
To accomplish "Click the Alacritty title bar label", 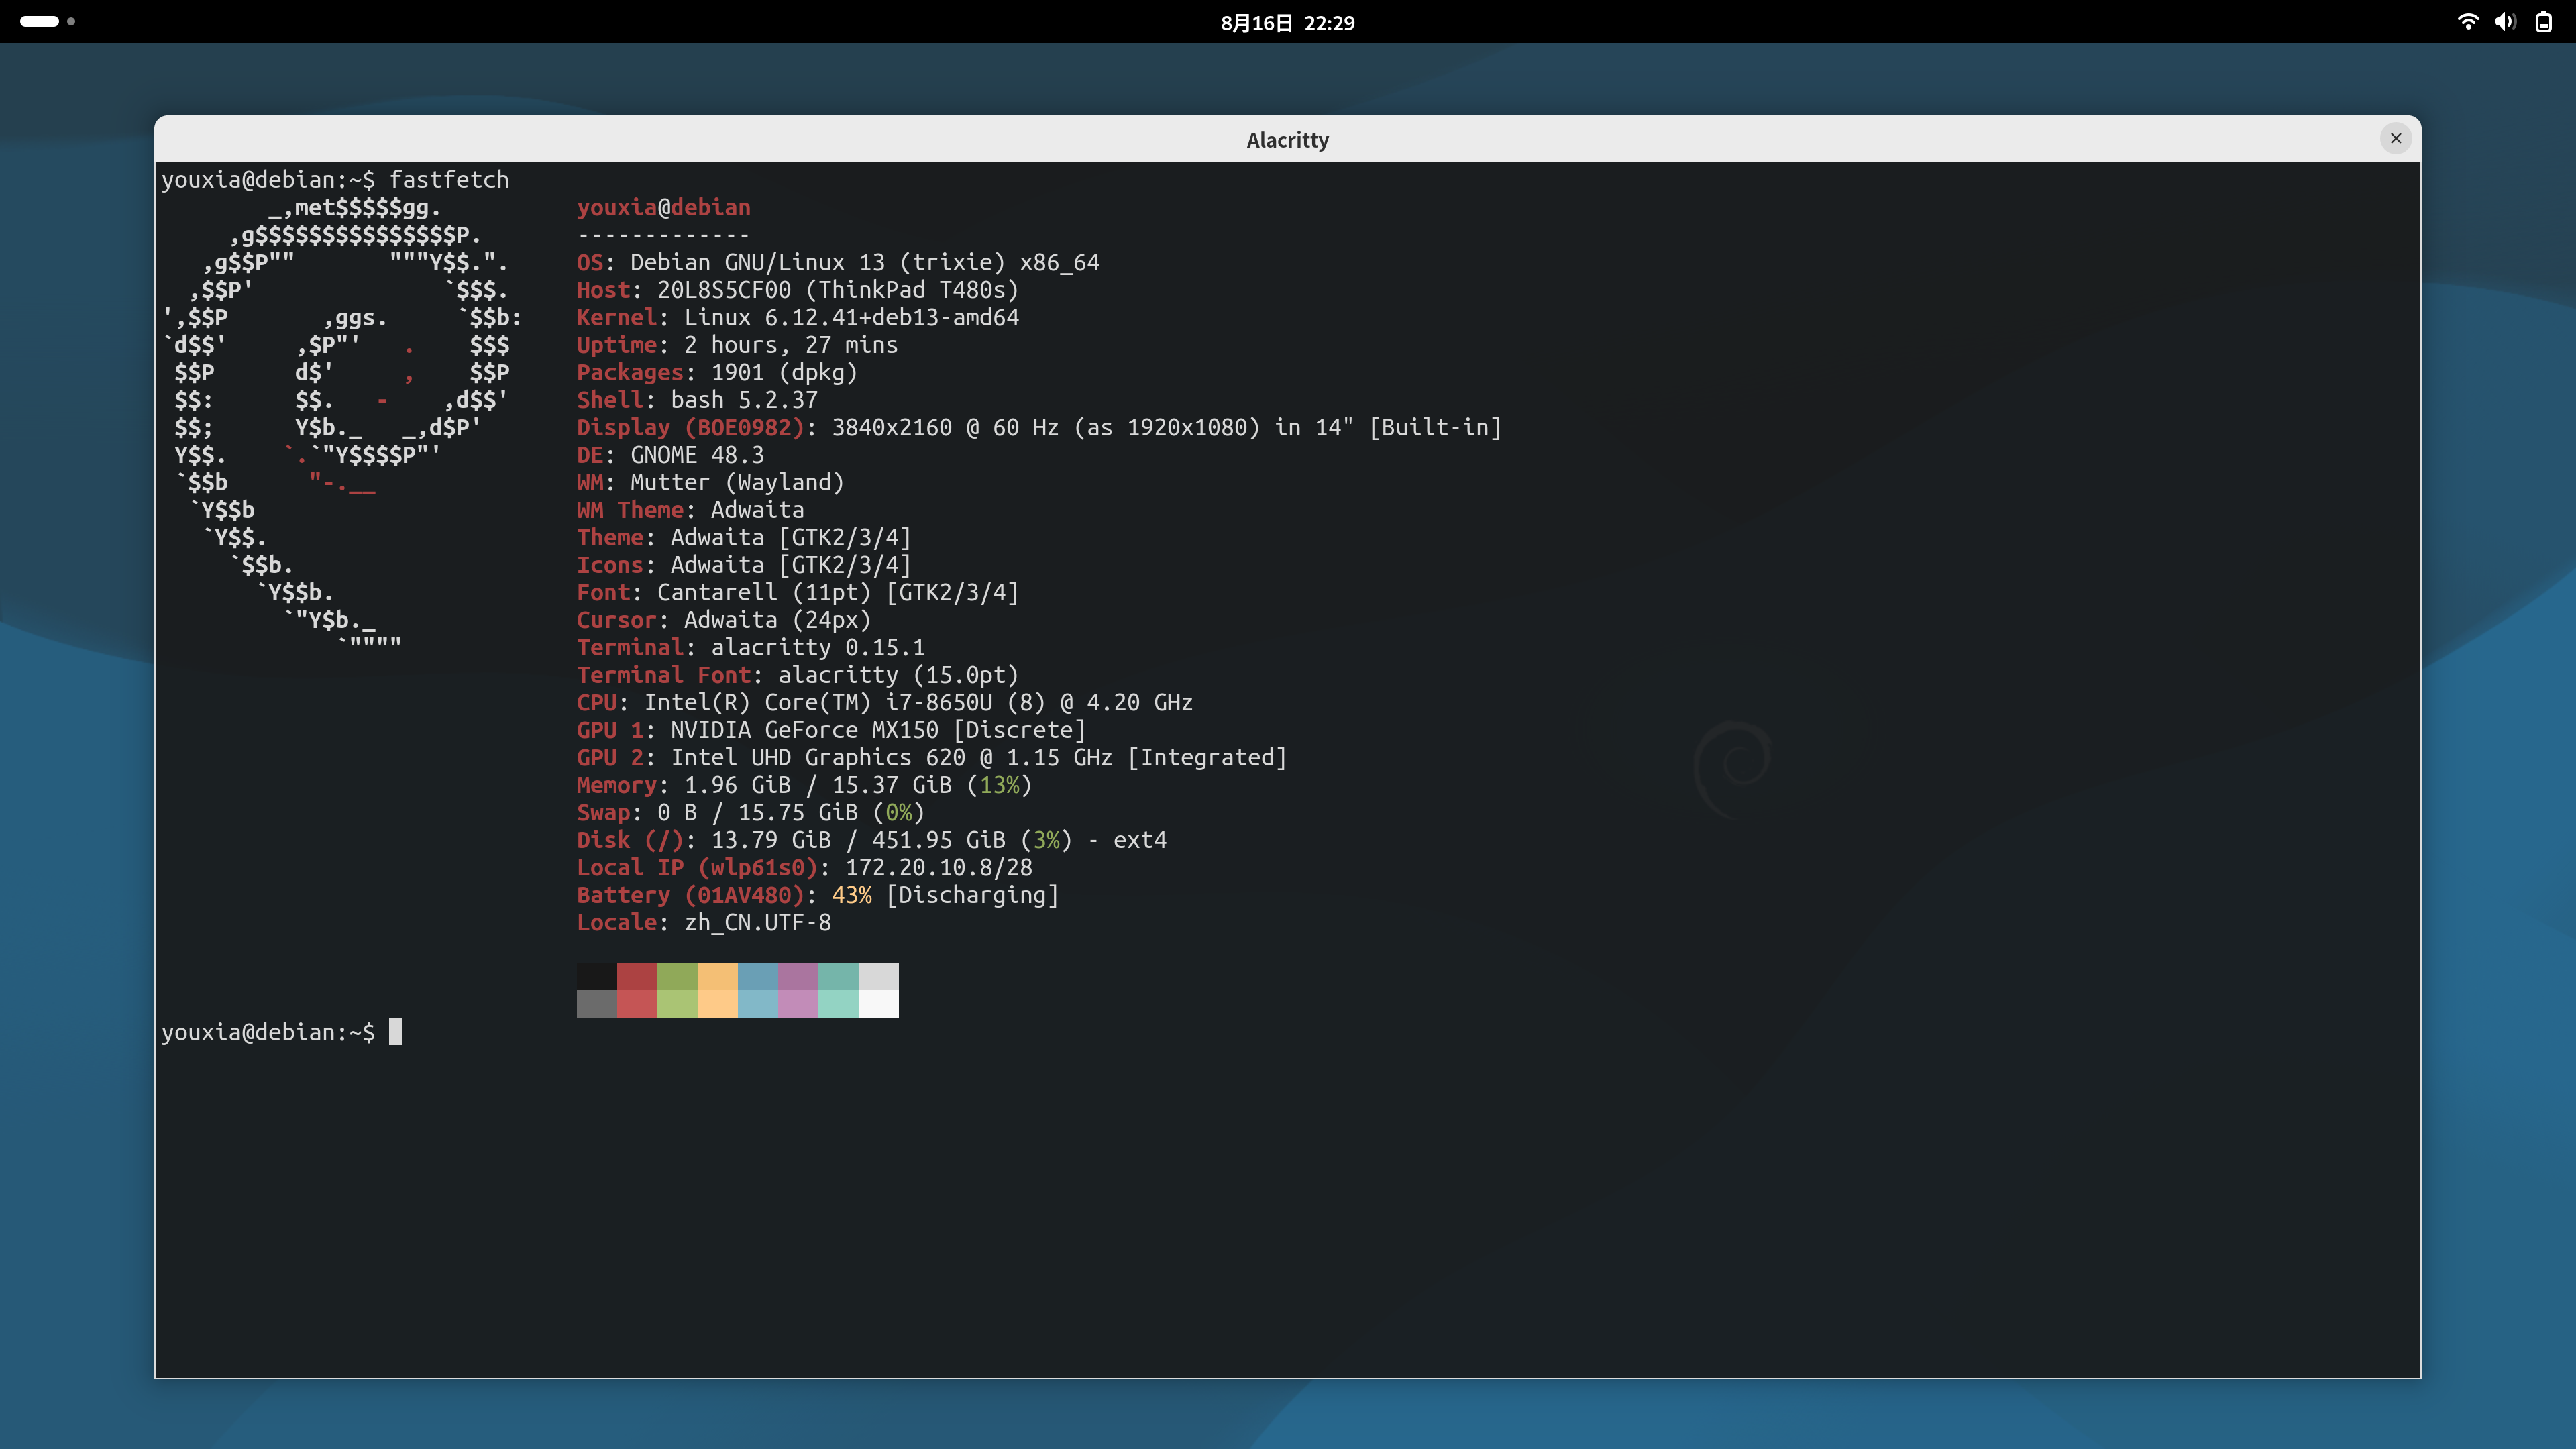I will [x=1287, y=140].
